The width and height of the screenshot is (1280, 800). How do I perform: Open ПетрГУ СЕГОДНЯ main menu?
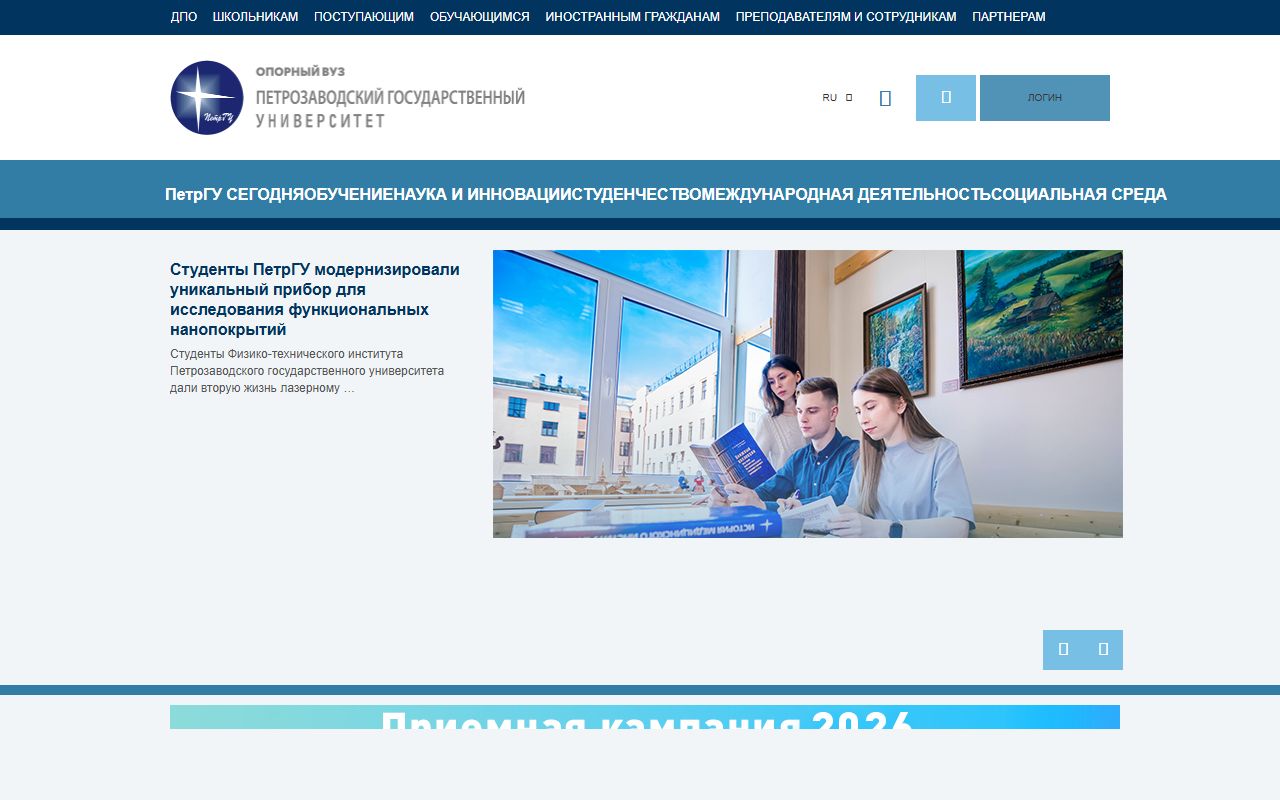[234, 194]
